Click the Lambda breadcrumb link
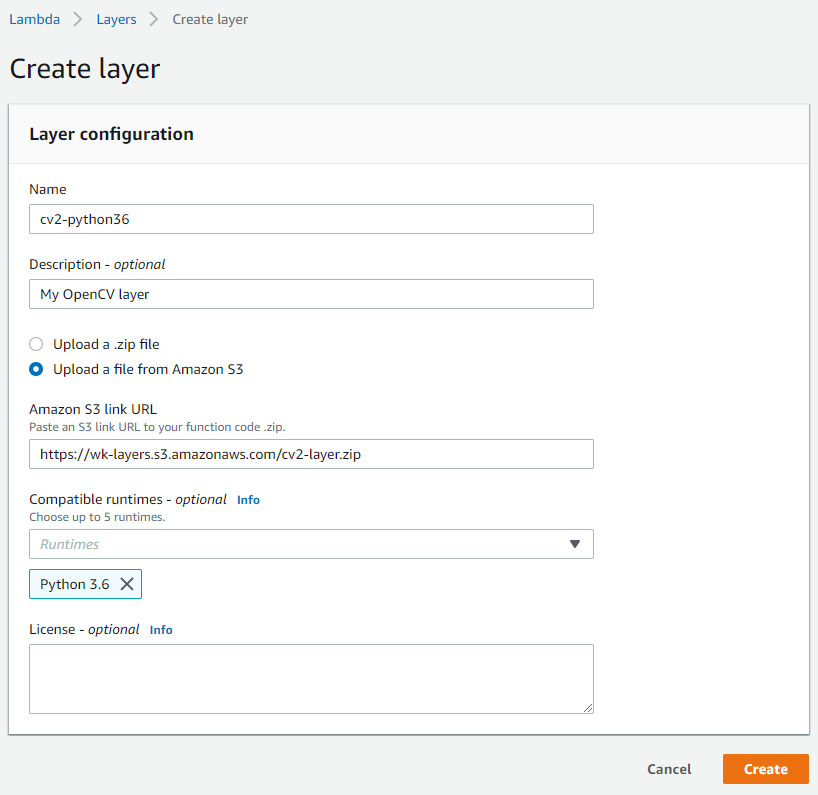 pyautogui.click(x=34, y=19)
